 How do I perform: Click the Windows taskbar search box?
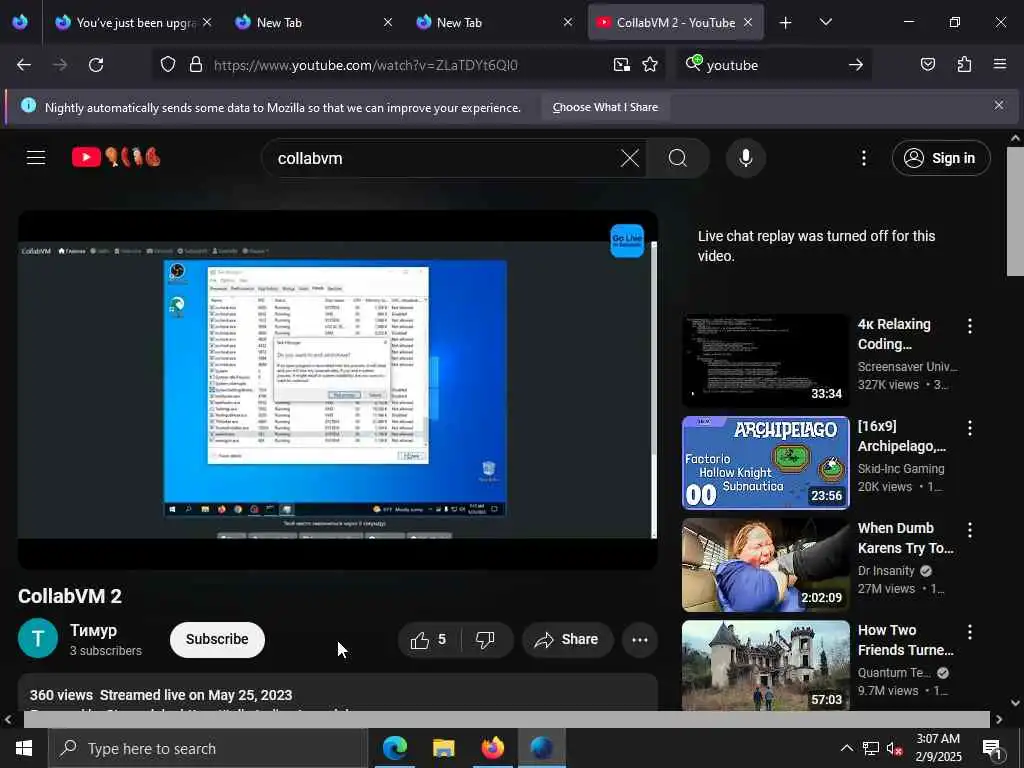208,748
